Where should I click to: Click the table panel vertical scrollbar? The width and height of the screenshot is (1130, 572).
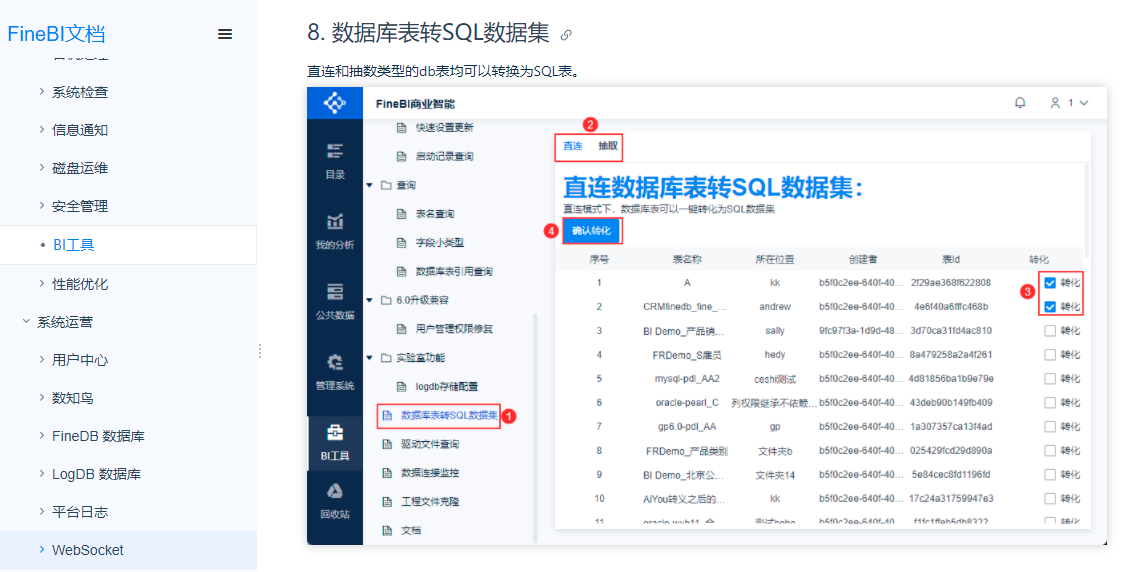pos(1087,210)
